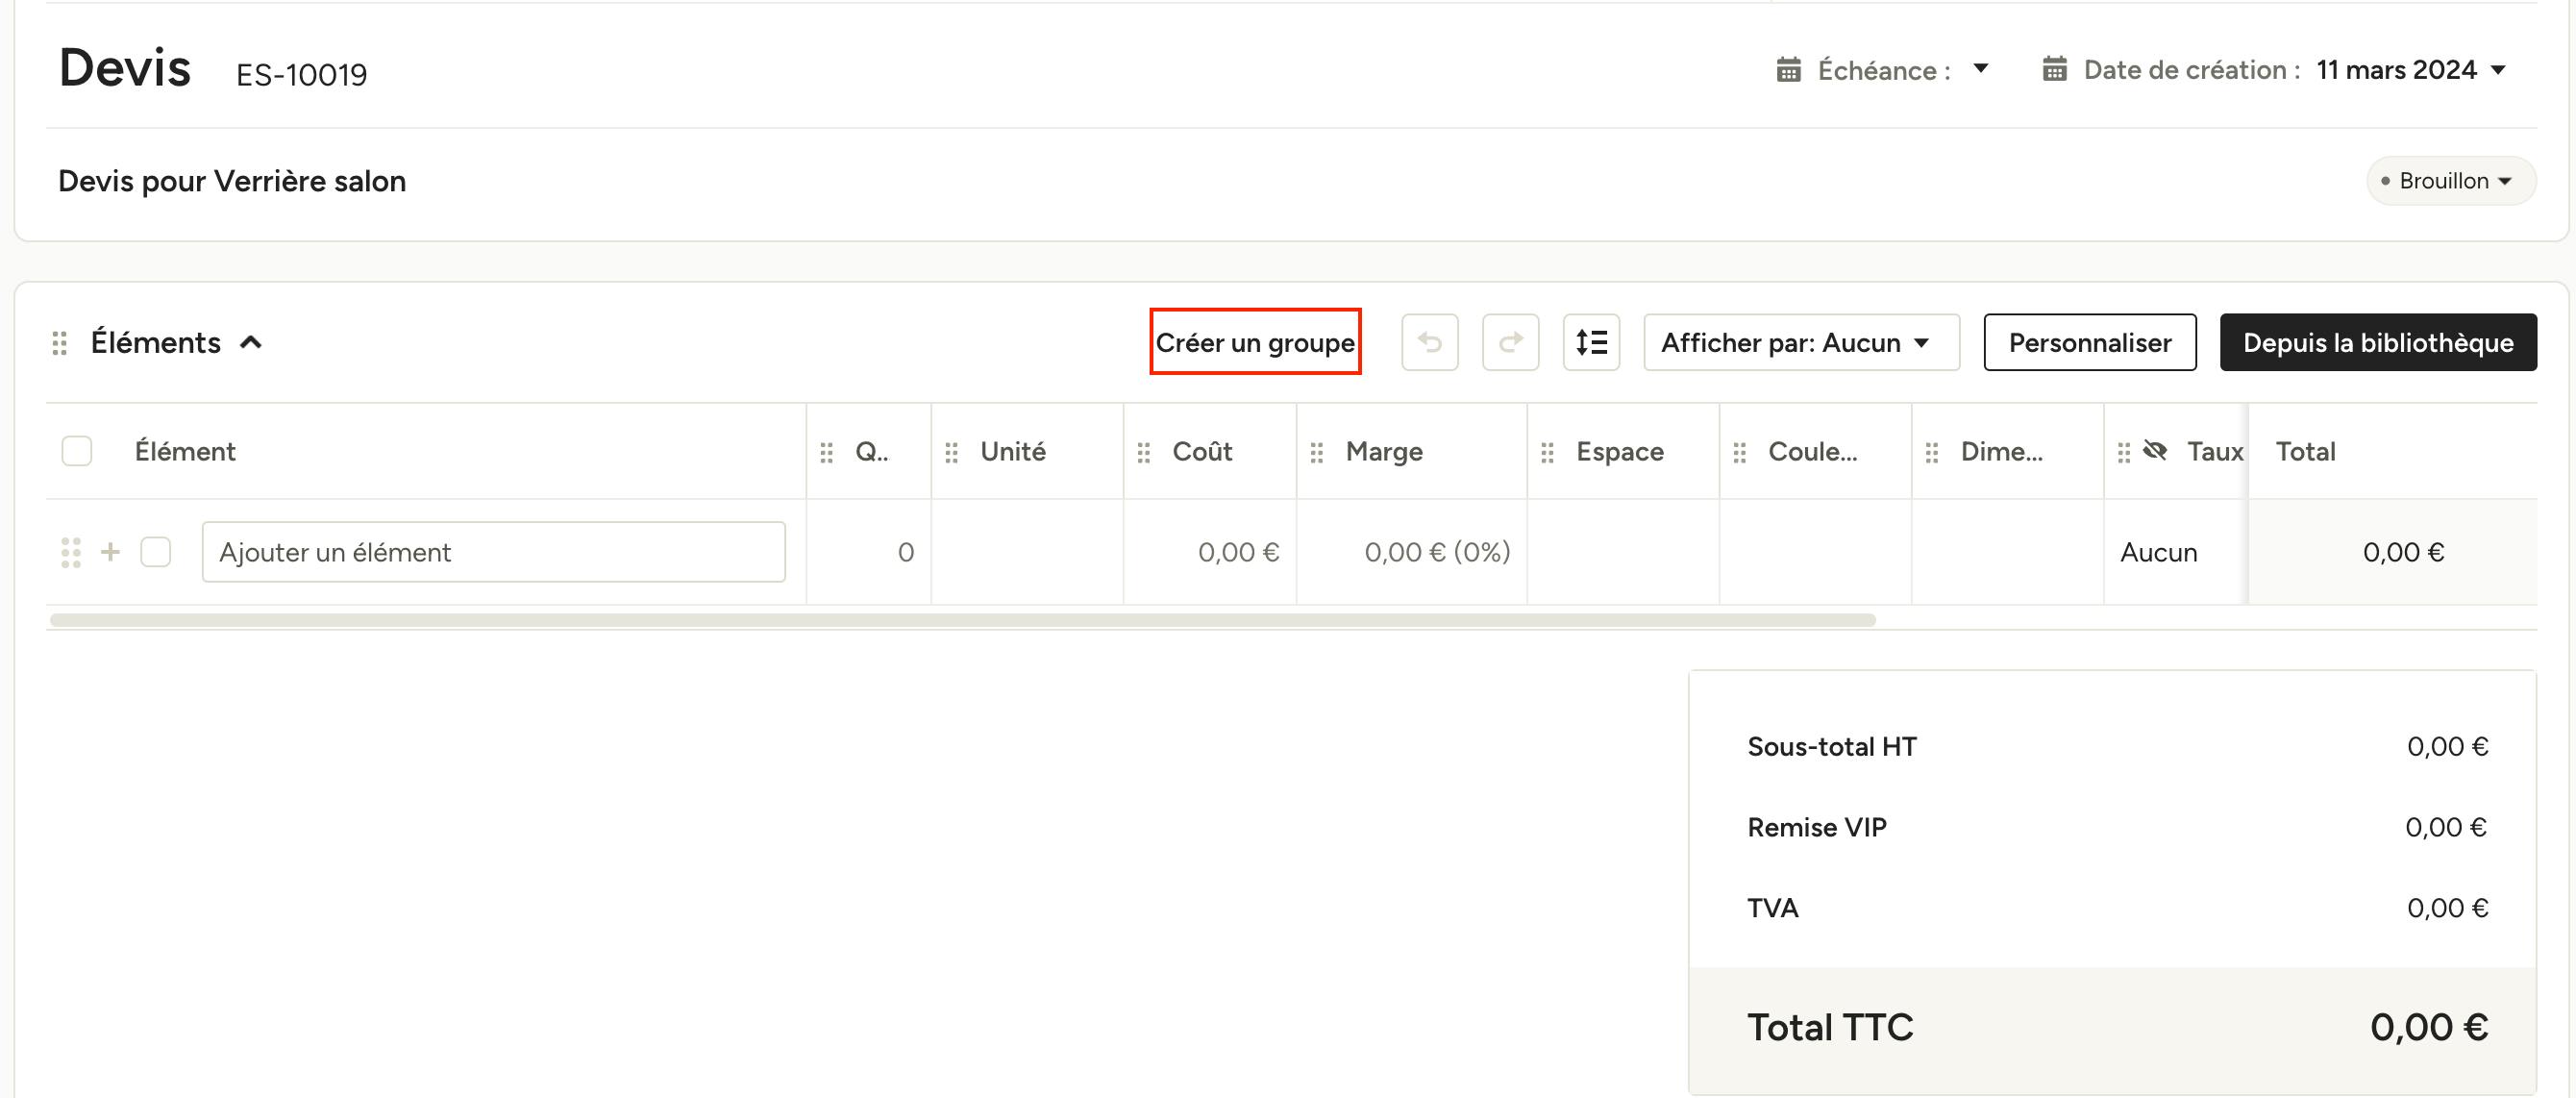Screen dimensions: 2576x1098
Task: Click the Marge cell 0,00 € (0%)
Action: (1411, 552)
